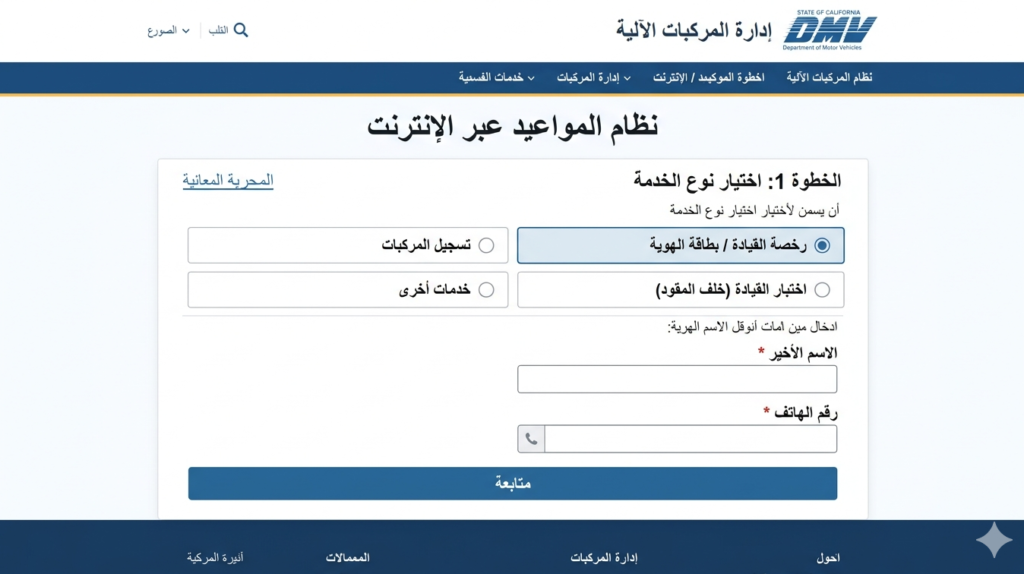Open the الصورع language dropdown

pyautogui.click(x=168, y=31)
